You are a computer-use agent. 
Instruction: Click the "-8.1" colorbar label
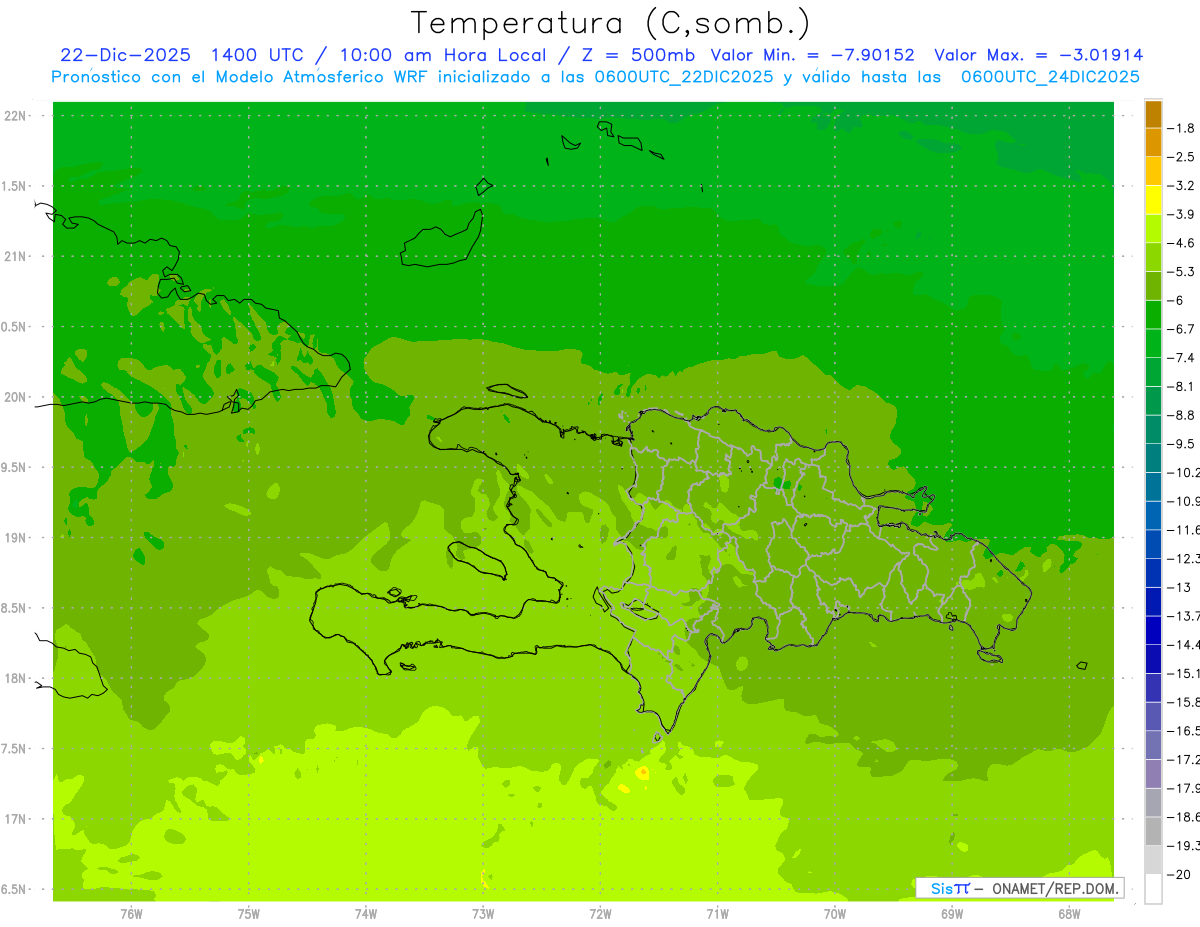point(1182,386)
